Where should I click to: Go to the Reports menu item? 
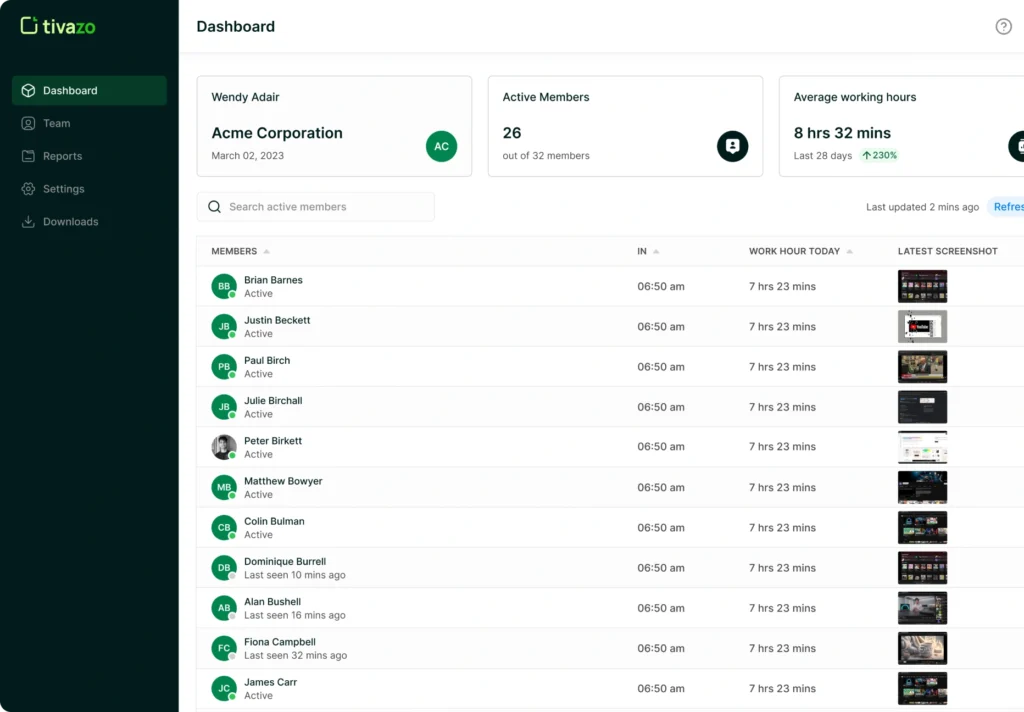[62, 157]
